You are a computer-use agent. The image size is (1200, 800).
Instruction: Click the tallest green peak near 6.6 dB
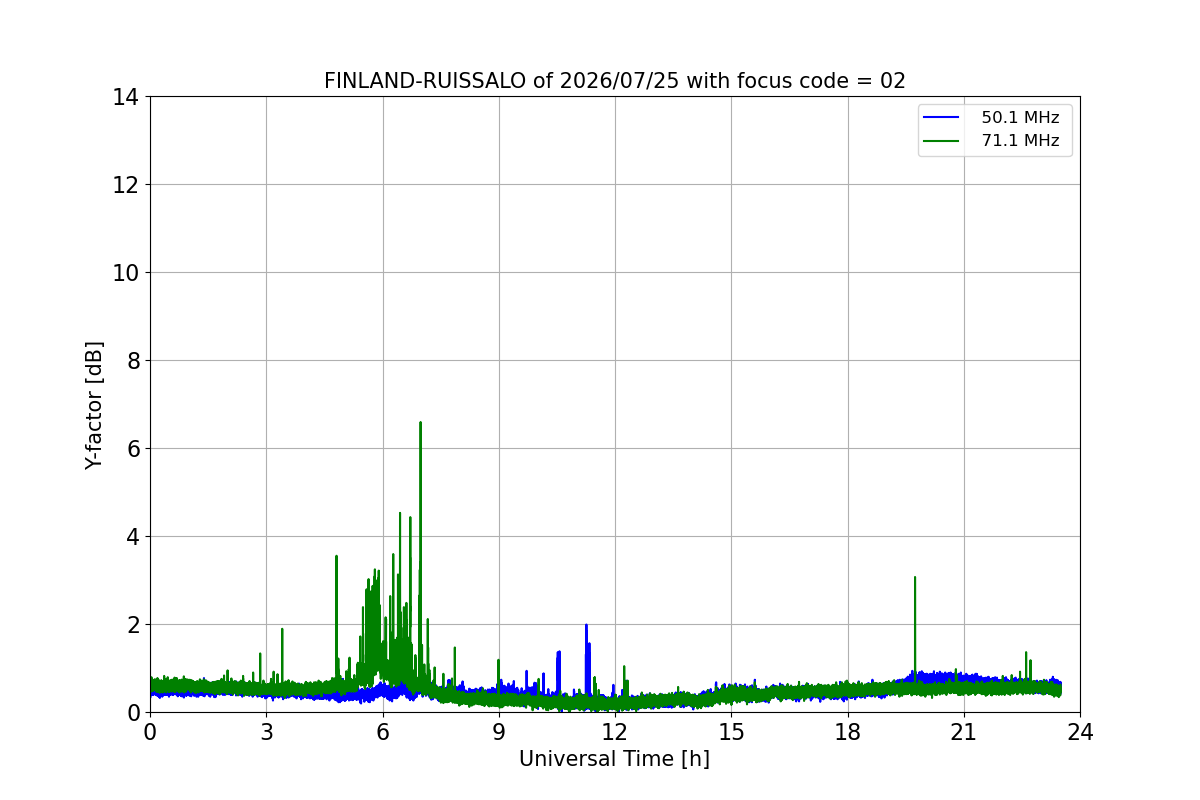coord(420,424)
